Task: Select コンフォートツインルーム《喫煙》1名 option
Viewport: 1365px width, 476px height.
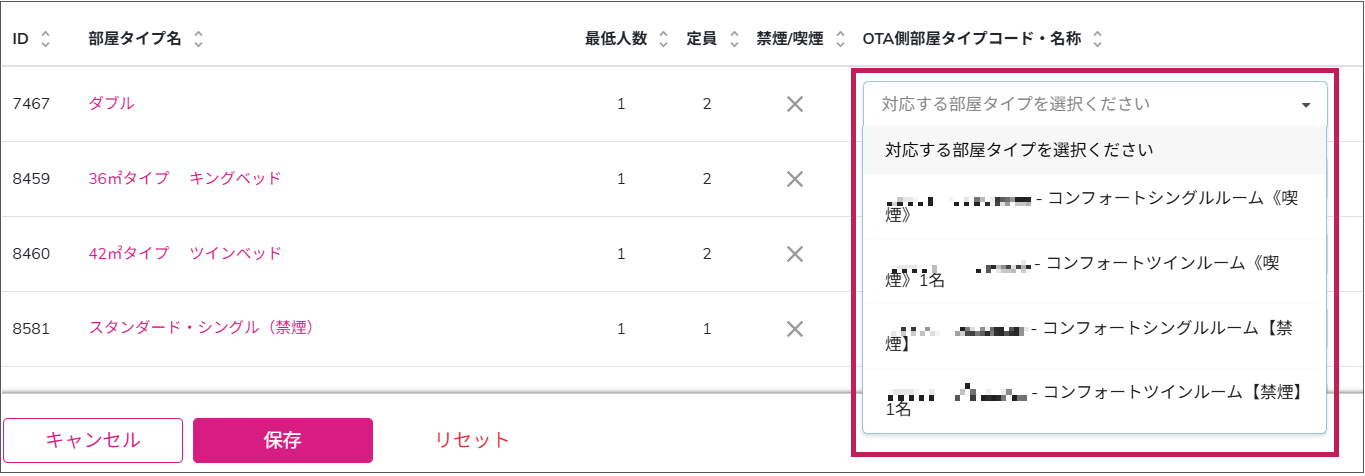Action: (x=1095, y=271)
